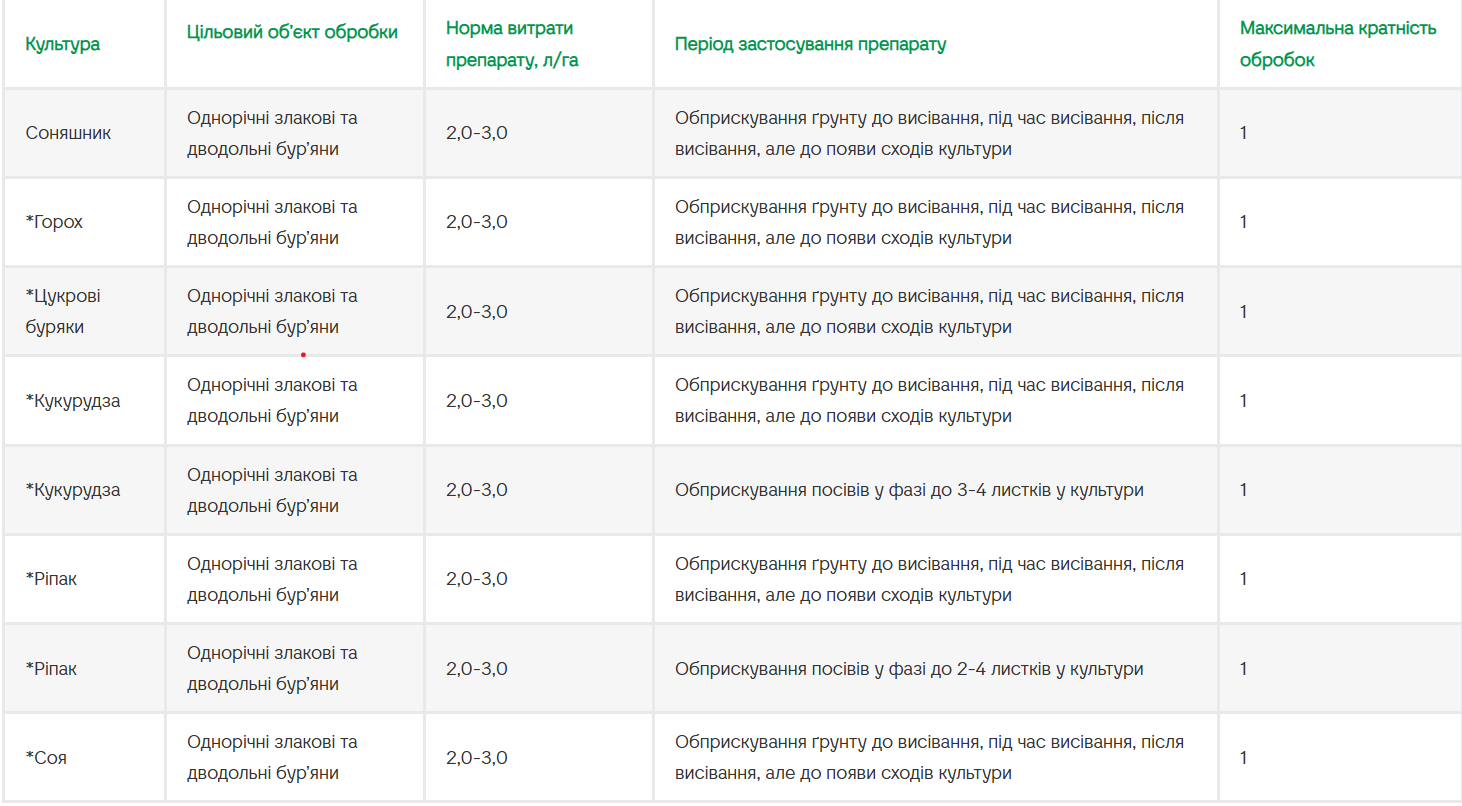This screenshot has width=1462, height=806.
Task: Click 'Максимальна кратність обробок' column header
Action: pos(1338,44)
